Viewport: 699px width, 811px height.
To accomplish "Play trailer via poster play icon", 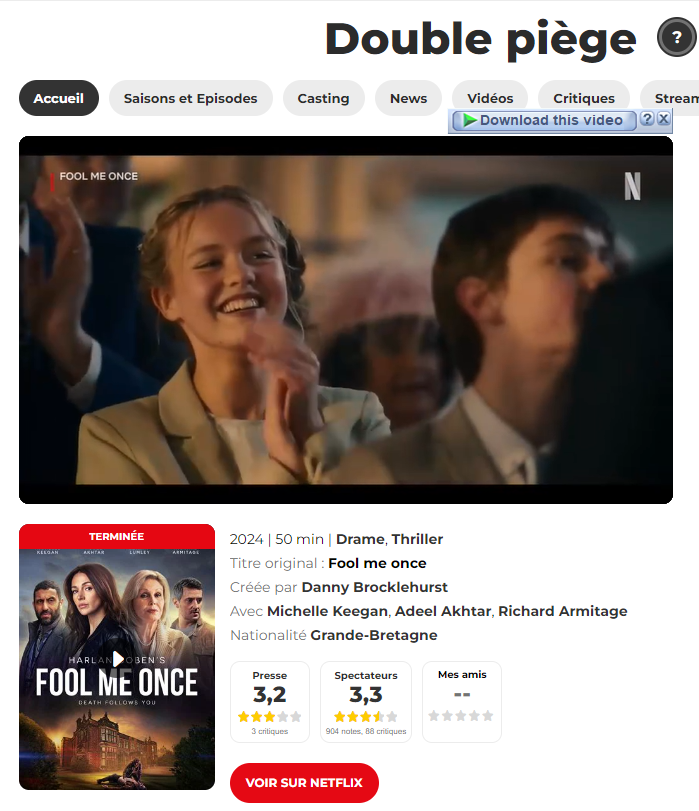I will point(118,658).
